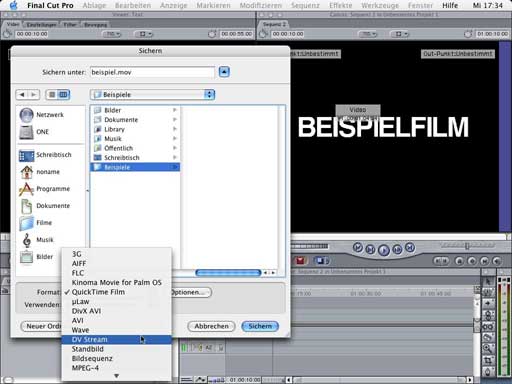Click the horizontal scrollbar in the file browser
Screen dimensions: 512x384
[x=228, y=273]
